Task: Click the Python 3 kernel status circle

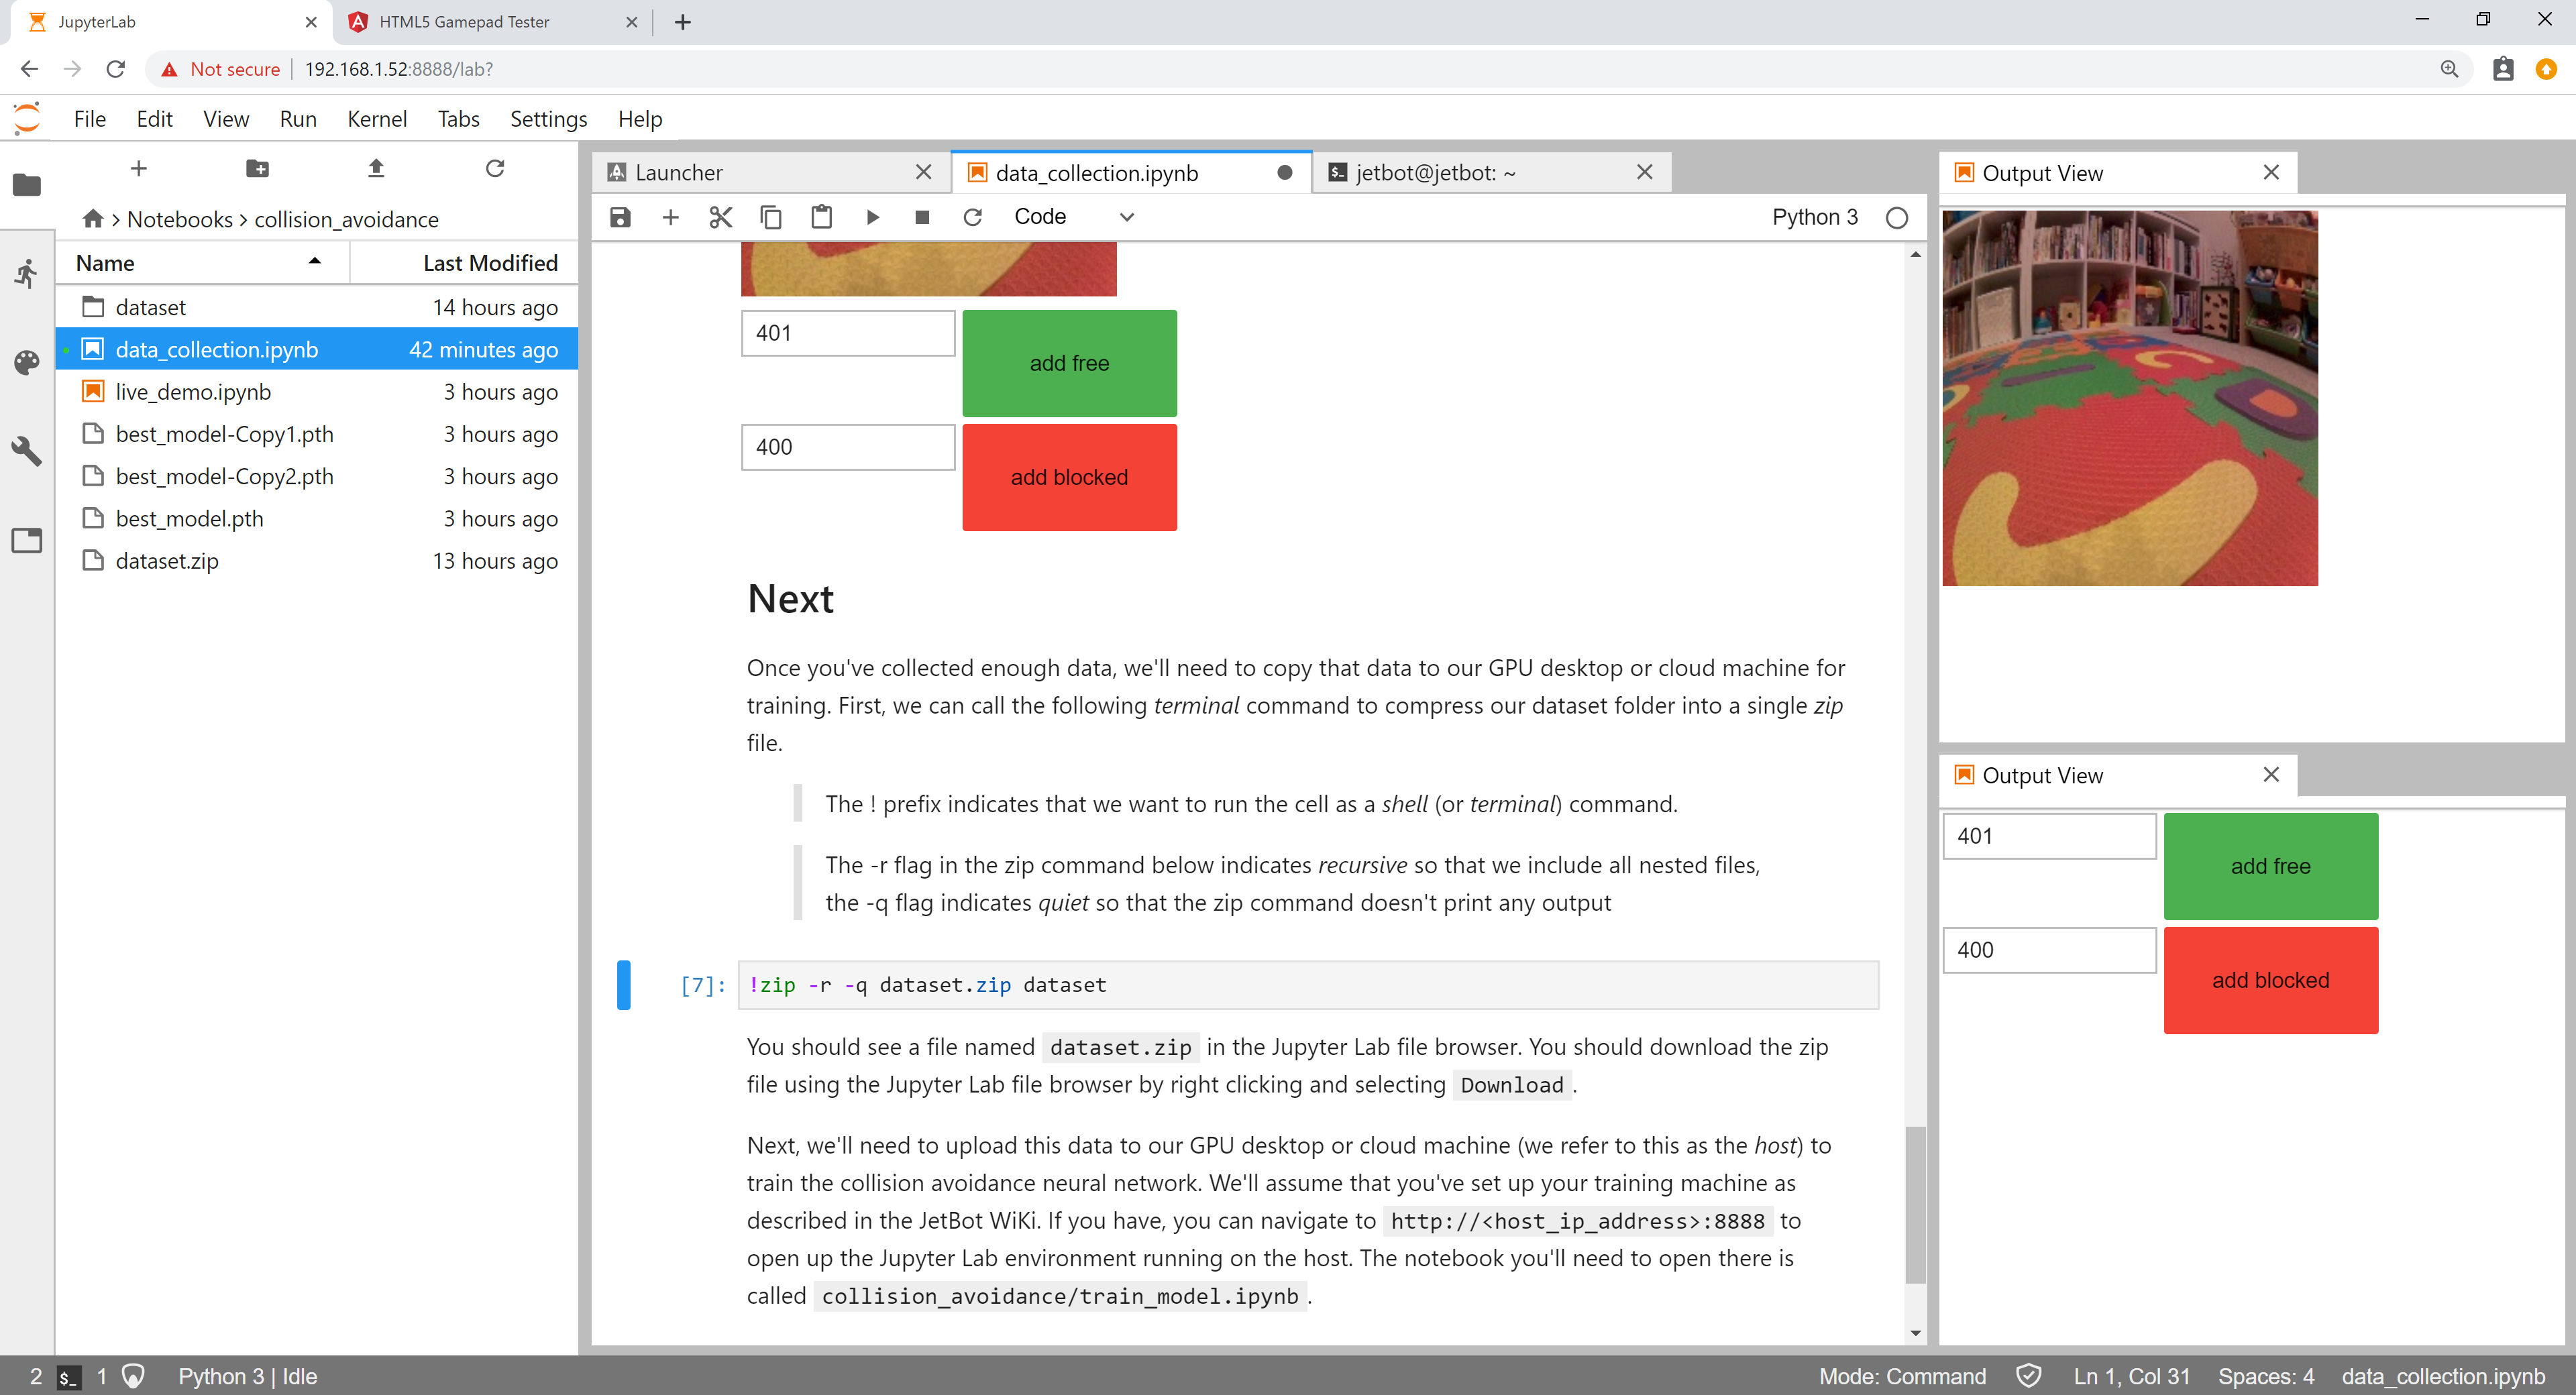Action: pos(1896,218)
